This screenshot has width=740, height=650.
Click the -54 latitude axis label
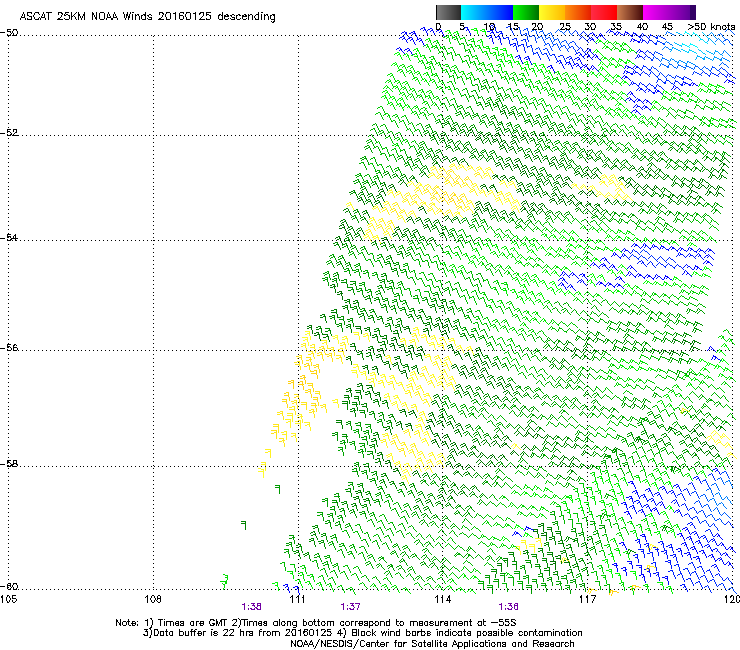tap(9, 238)
